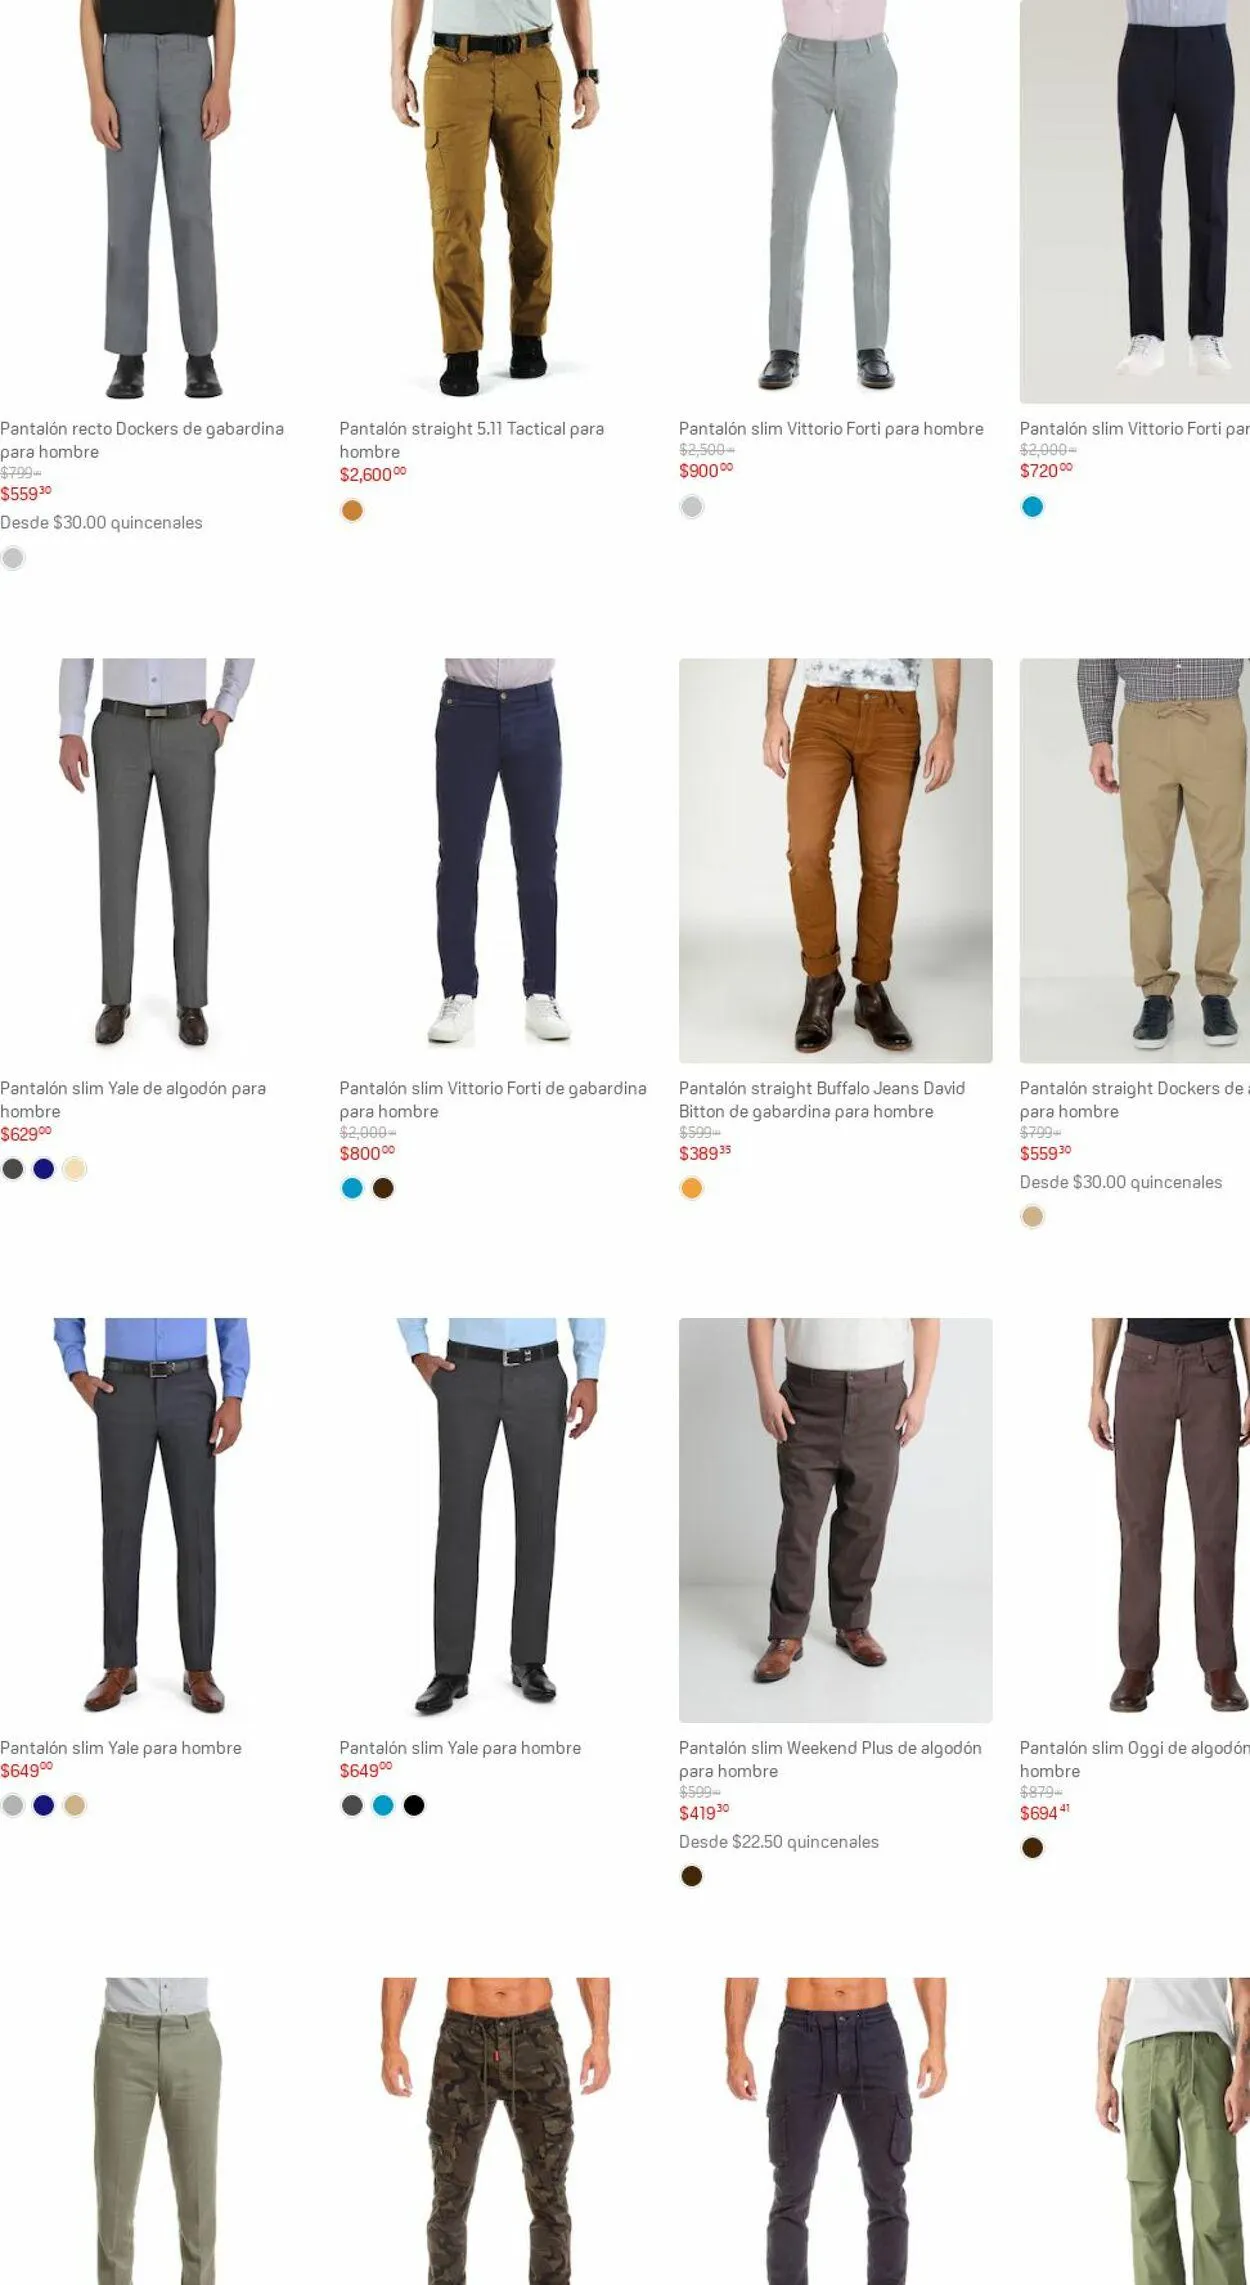
Task: Pick the brown swatch for Oggi de algodón pants
Action: point(1033,1848)
